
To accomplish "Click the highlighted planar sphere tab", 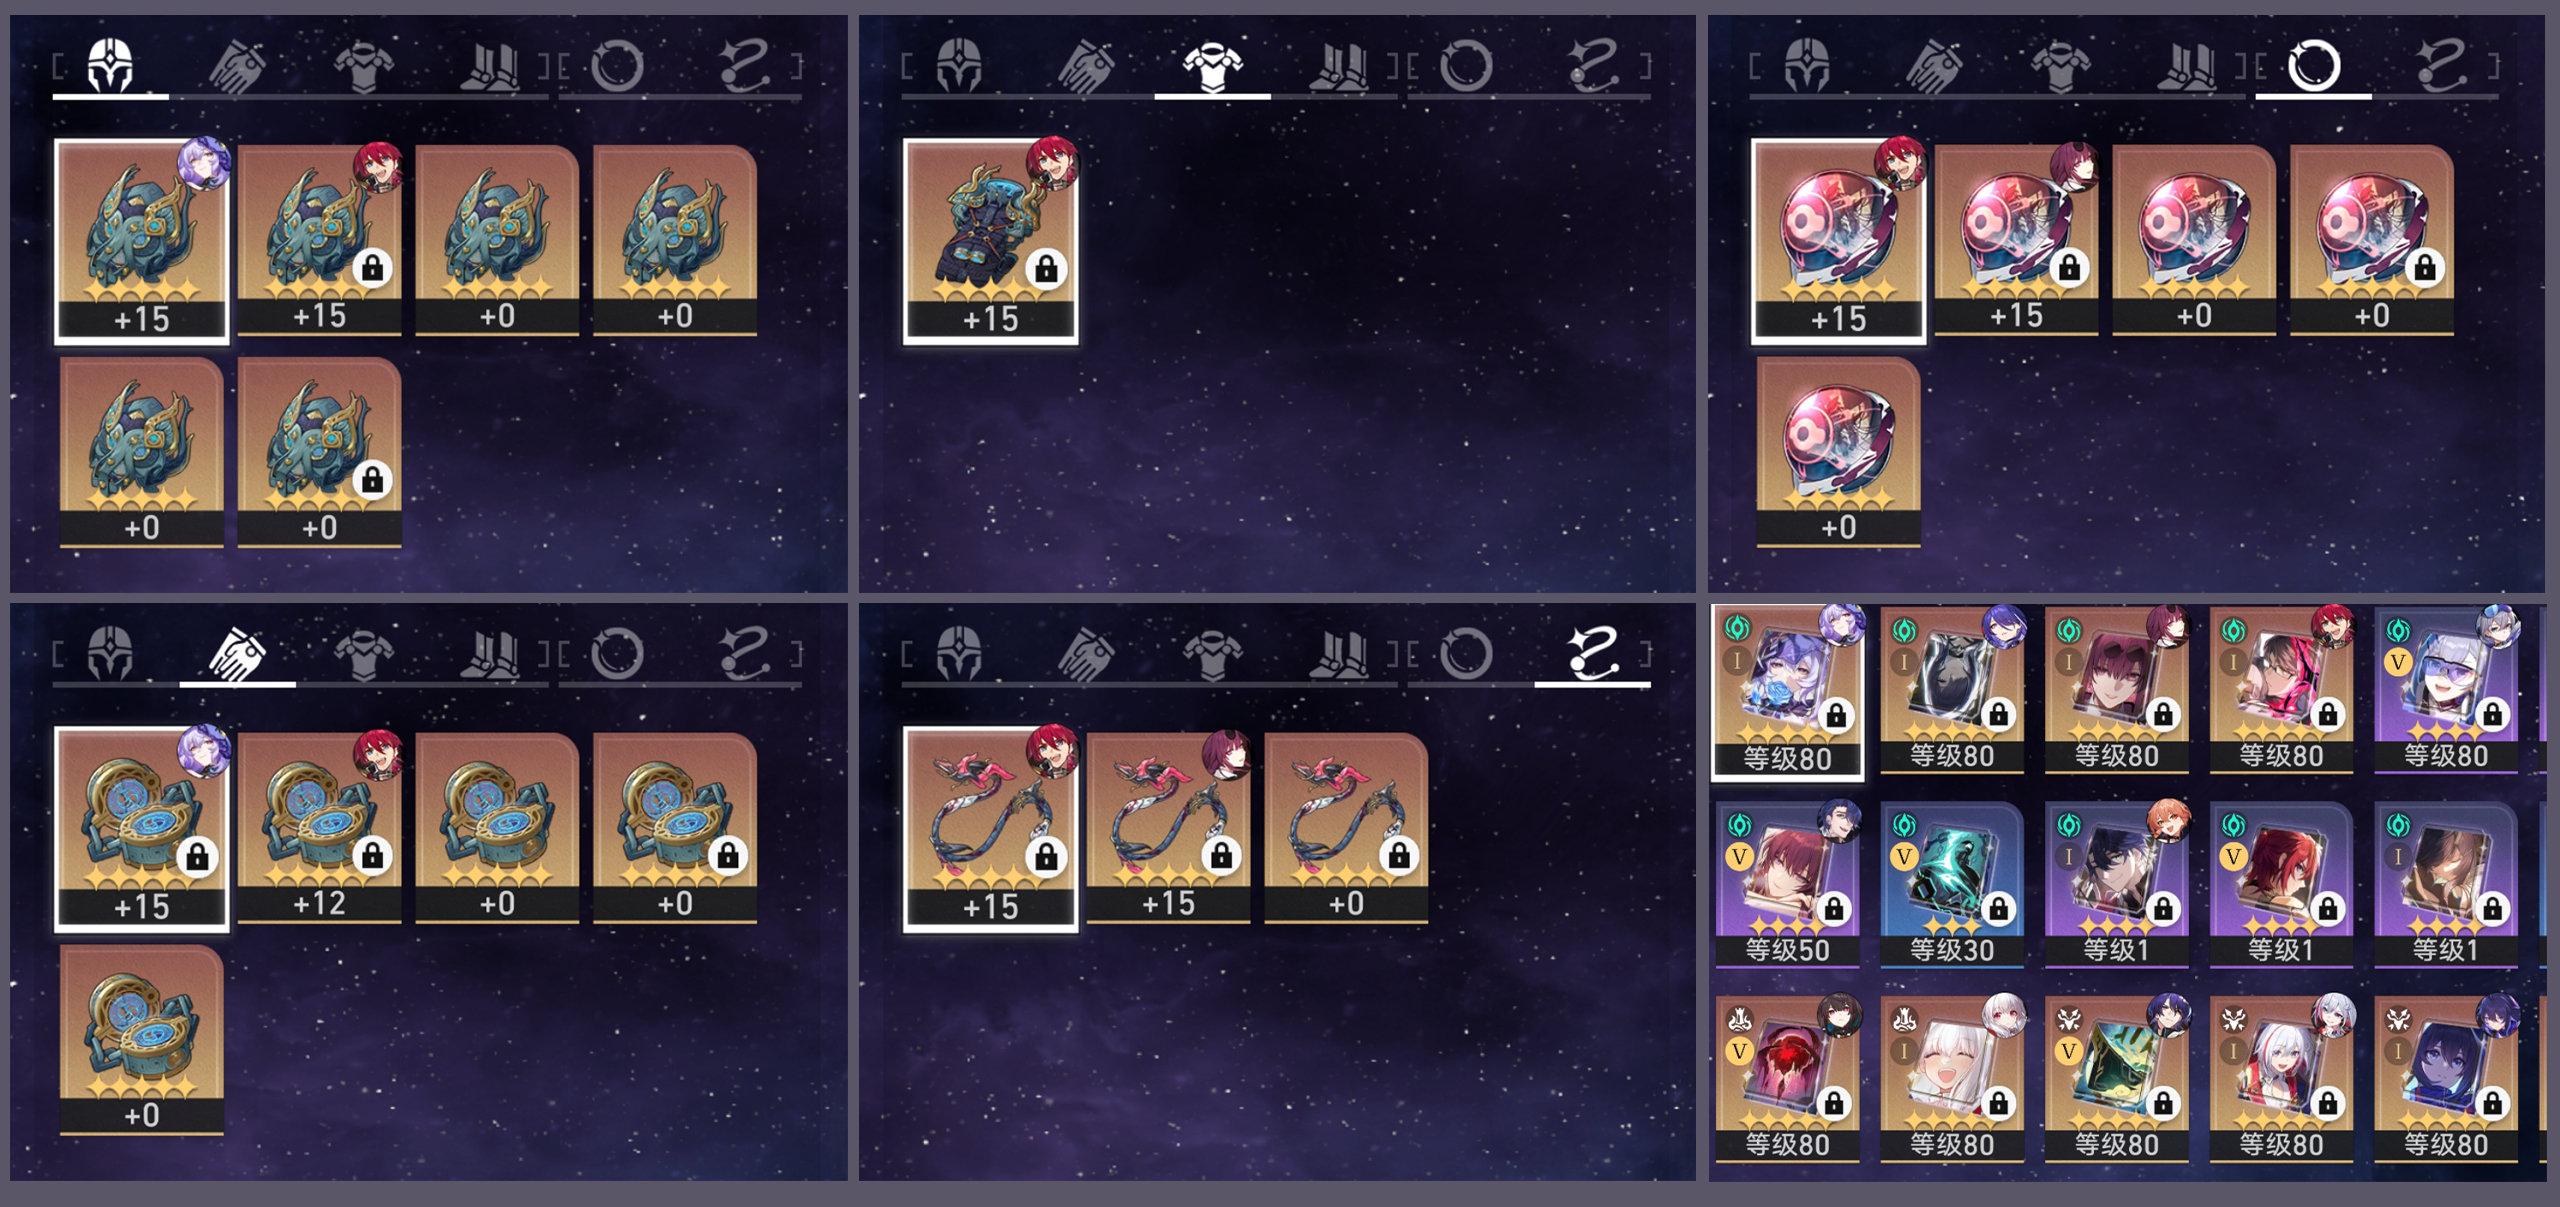I will [x=2314, y=66].
